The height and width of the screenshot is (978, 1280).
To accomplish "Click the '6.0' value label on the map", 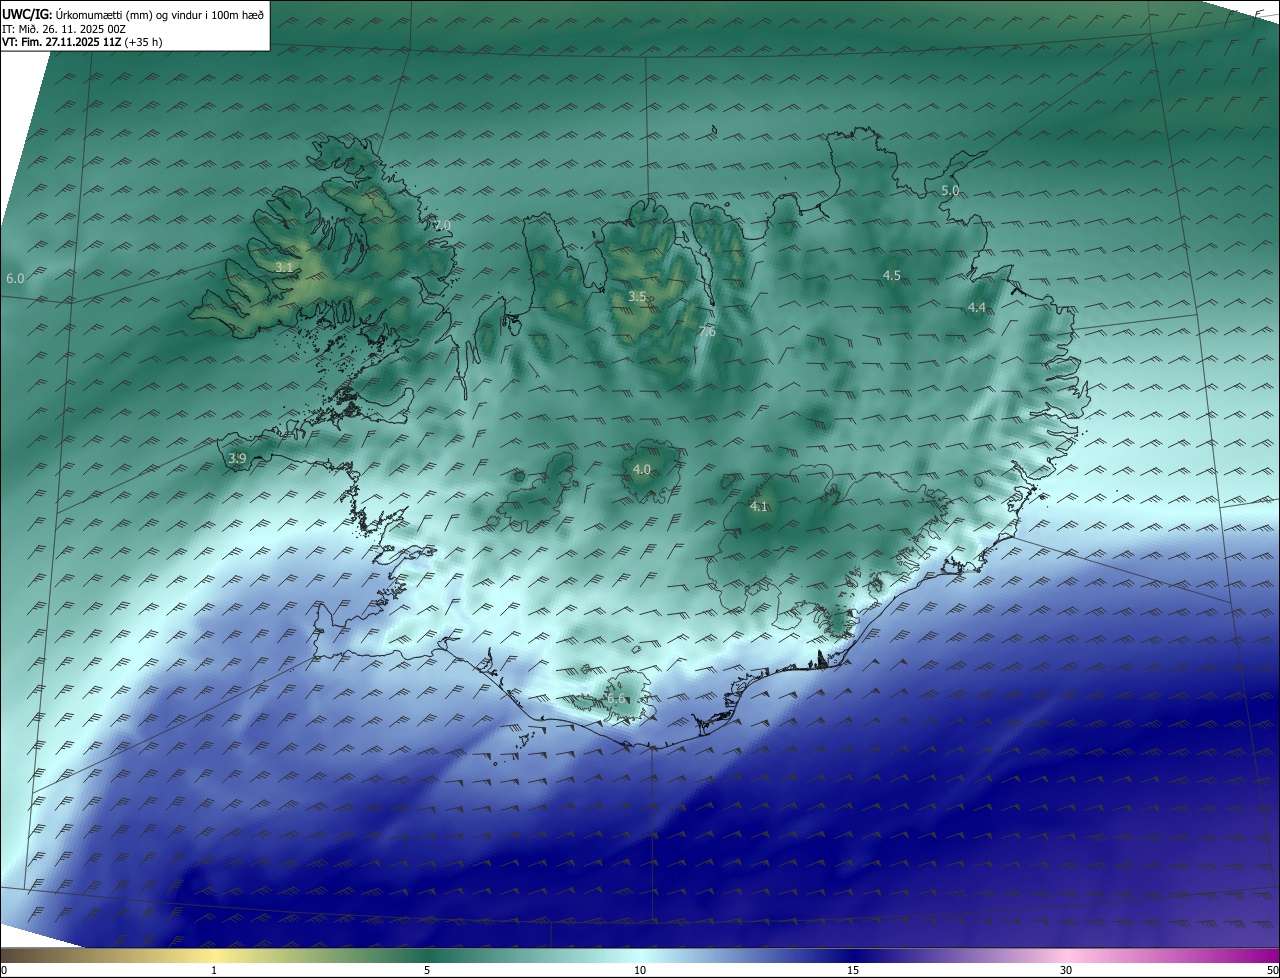I will tap(15, 278).
